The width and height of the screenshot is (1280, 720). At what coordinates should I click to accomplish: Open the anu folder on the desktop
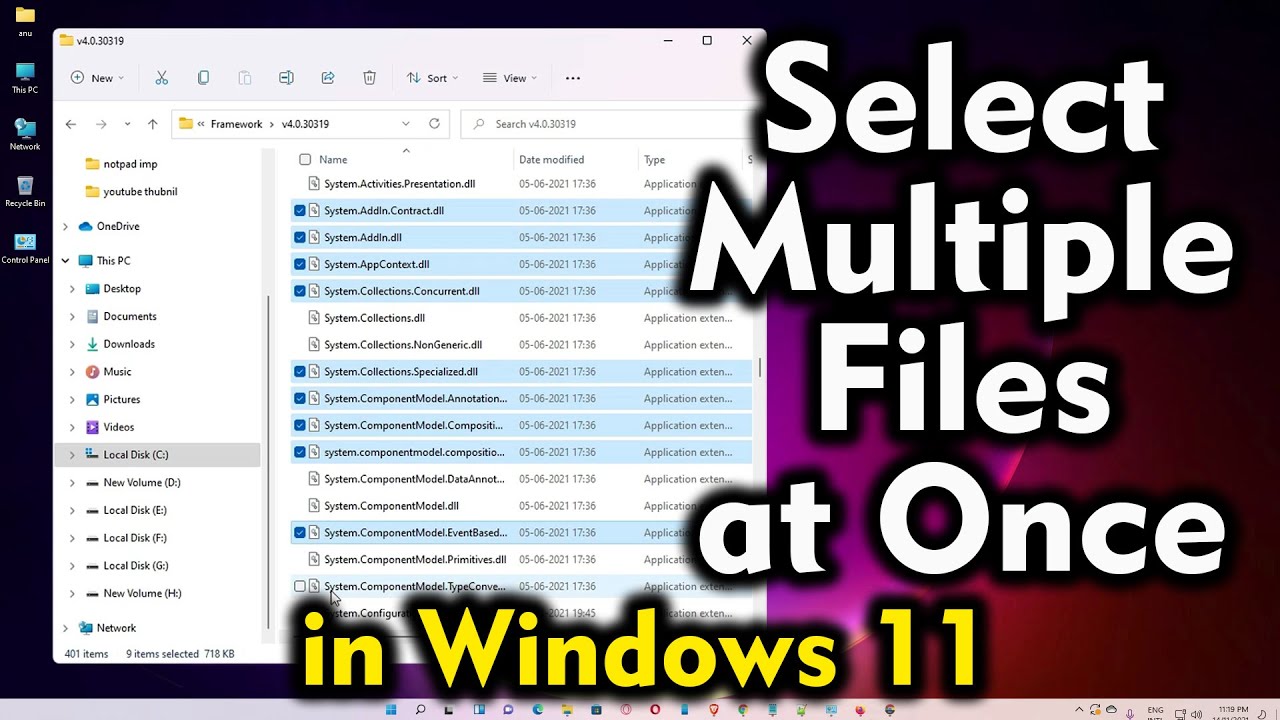[25, 20]
